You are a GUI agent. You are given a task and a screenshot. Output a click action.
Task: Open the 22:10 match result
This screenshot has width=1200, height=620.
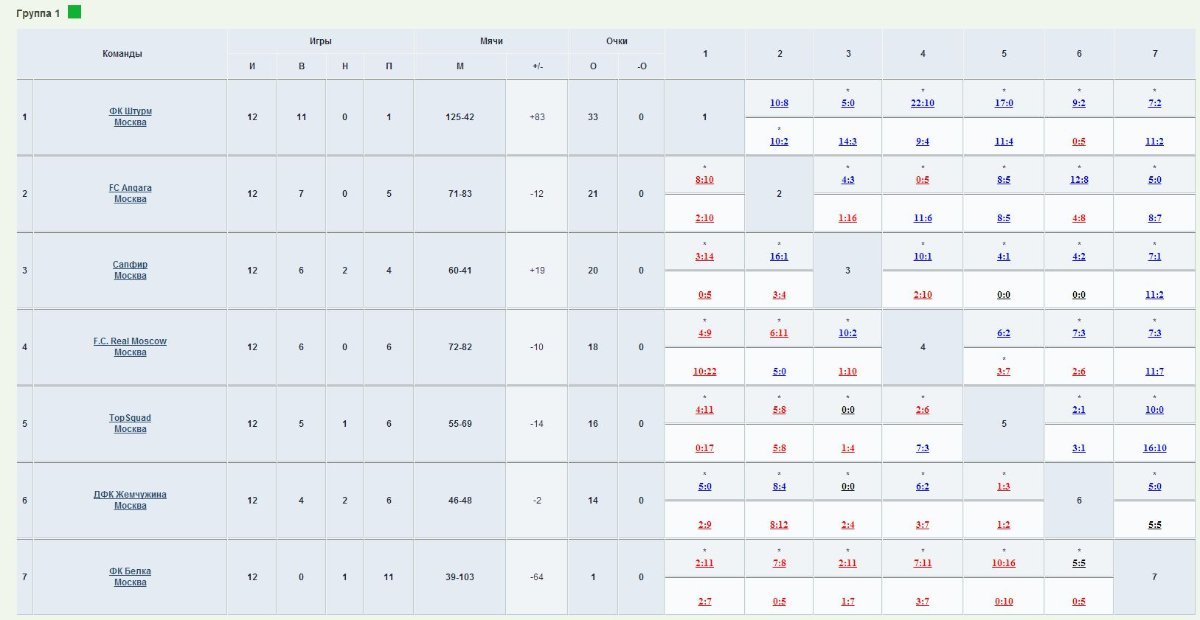922,103
